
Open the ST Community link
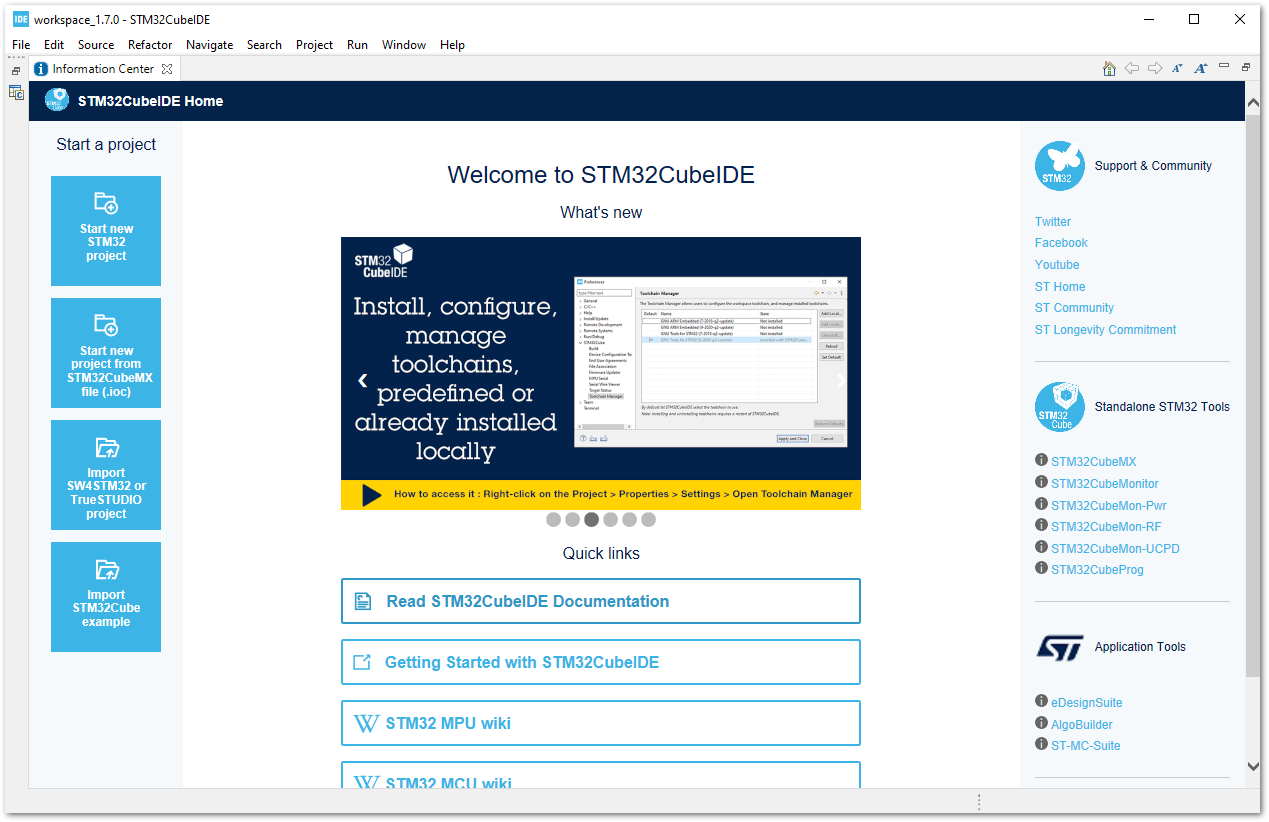[x=1074, y=308]
